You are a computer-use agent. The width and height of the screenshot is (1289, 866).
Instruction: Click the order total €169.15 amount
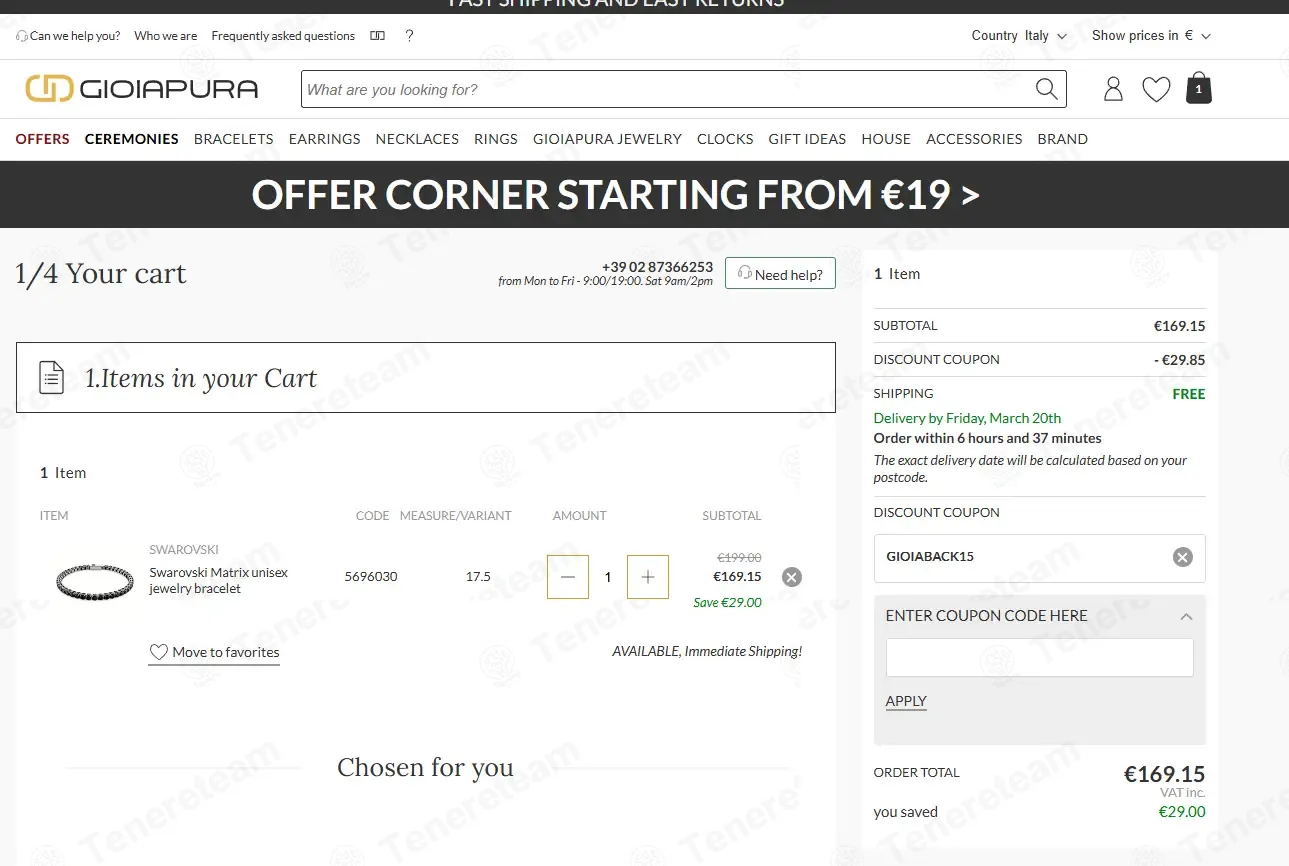click(1164, 774)
